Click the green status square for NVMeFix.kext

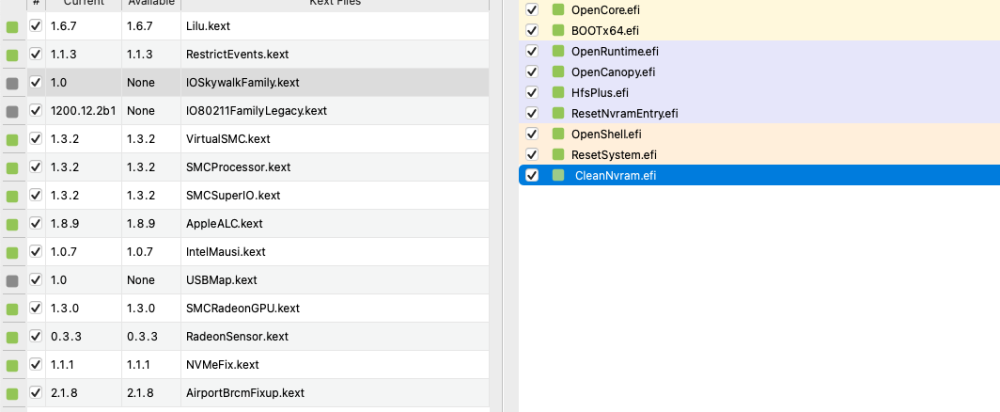(x=12, y=365)
